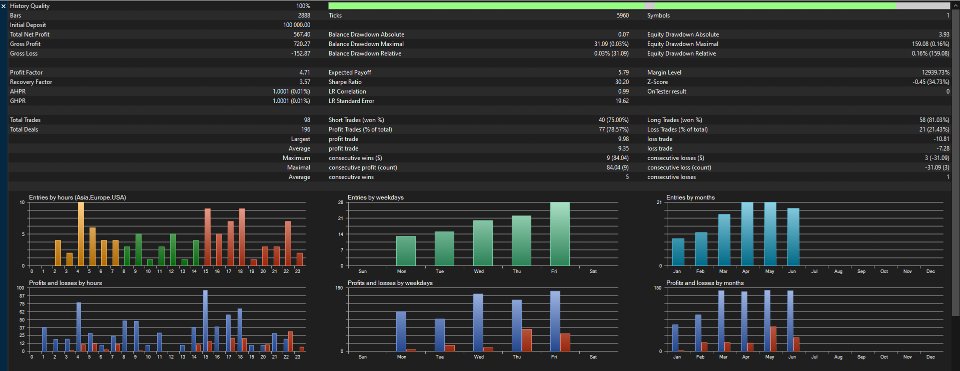Select the Short Trades value 40 (75.00%)
Viewport: 960px width, 371px height.
[x=613, y=120]
